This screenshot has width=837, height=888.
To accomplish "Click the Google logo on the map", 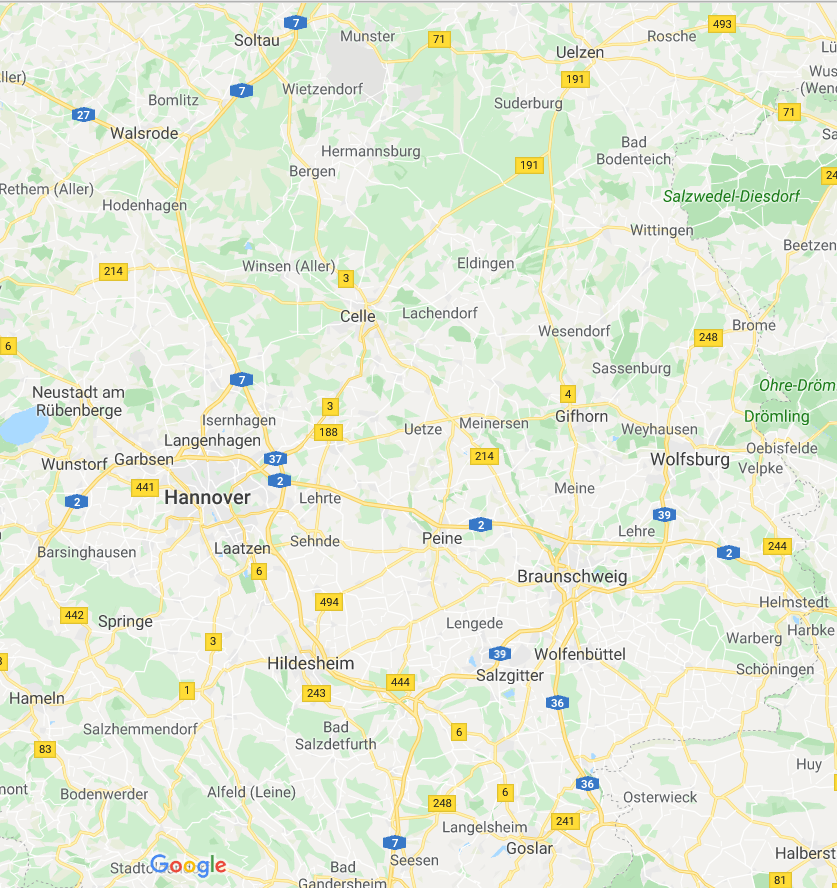I will pyautogui.click(x=189, y=865).
